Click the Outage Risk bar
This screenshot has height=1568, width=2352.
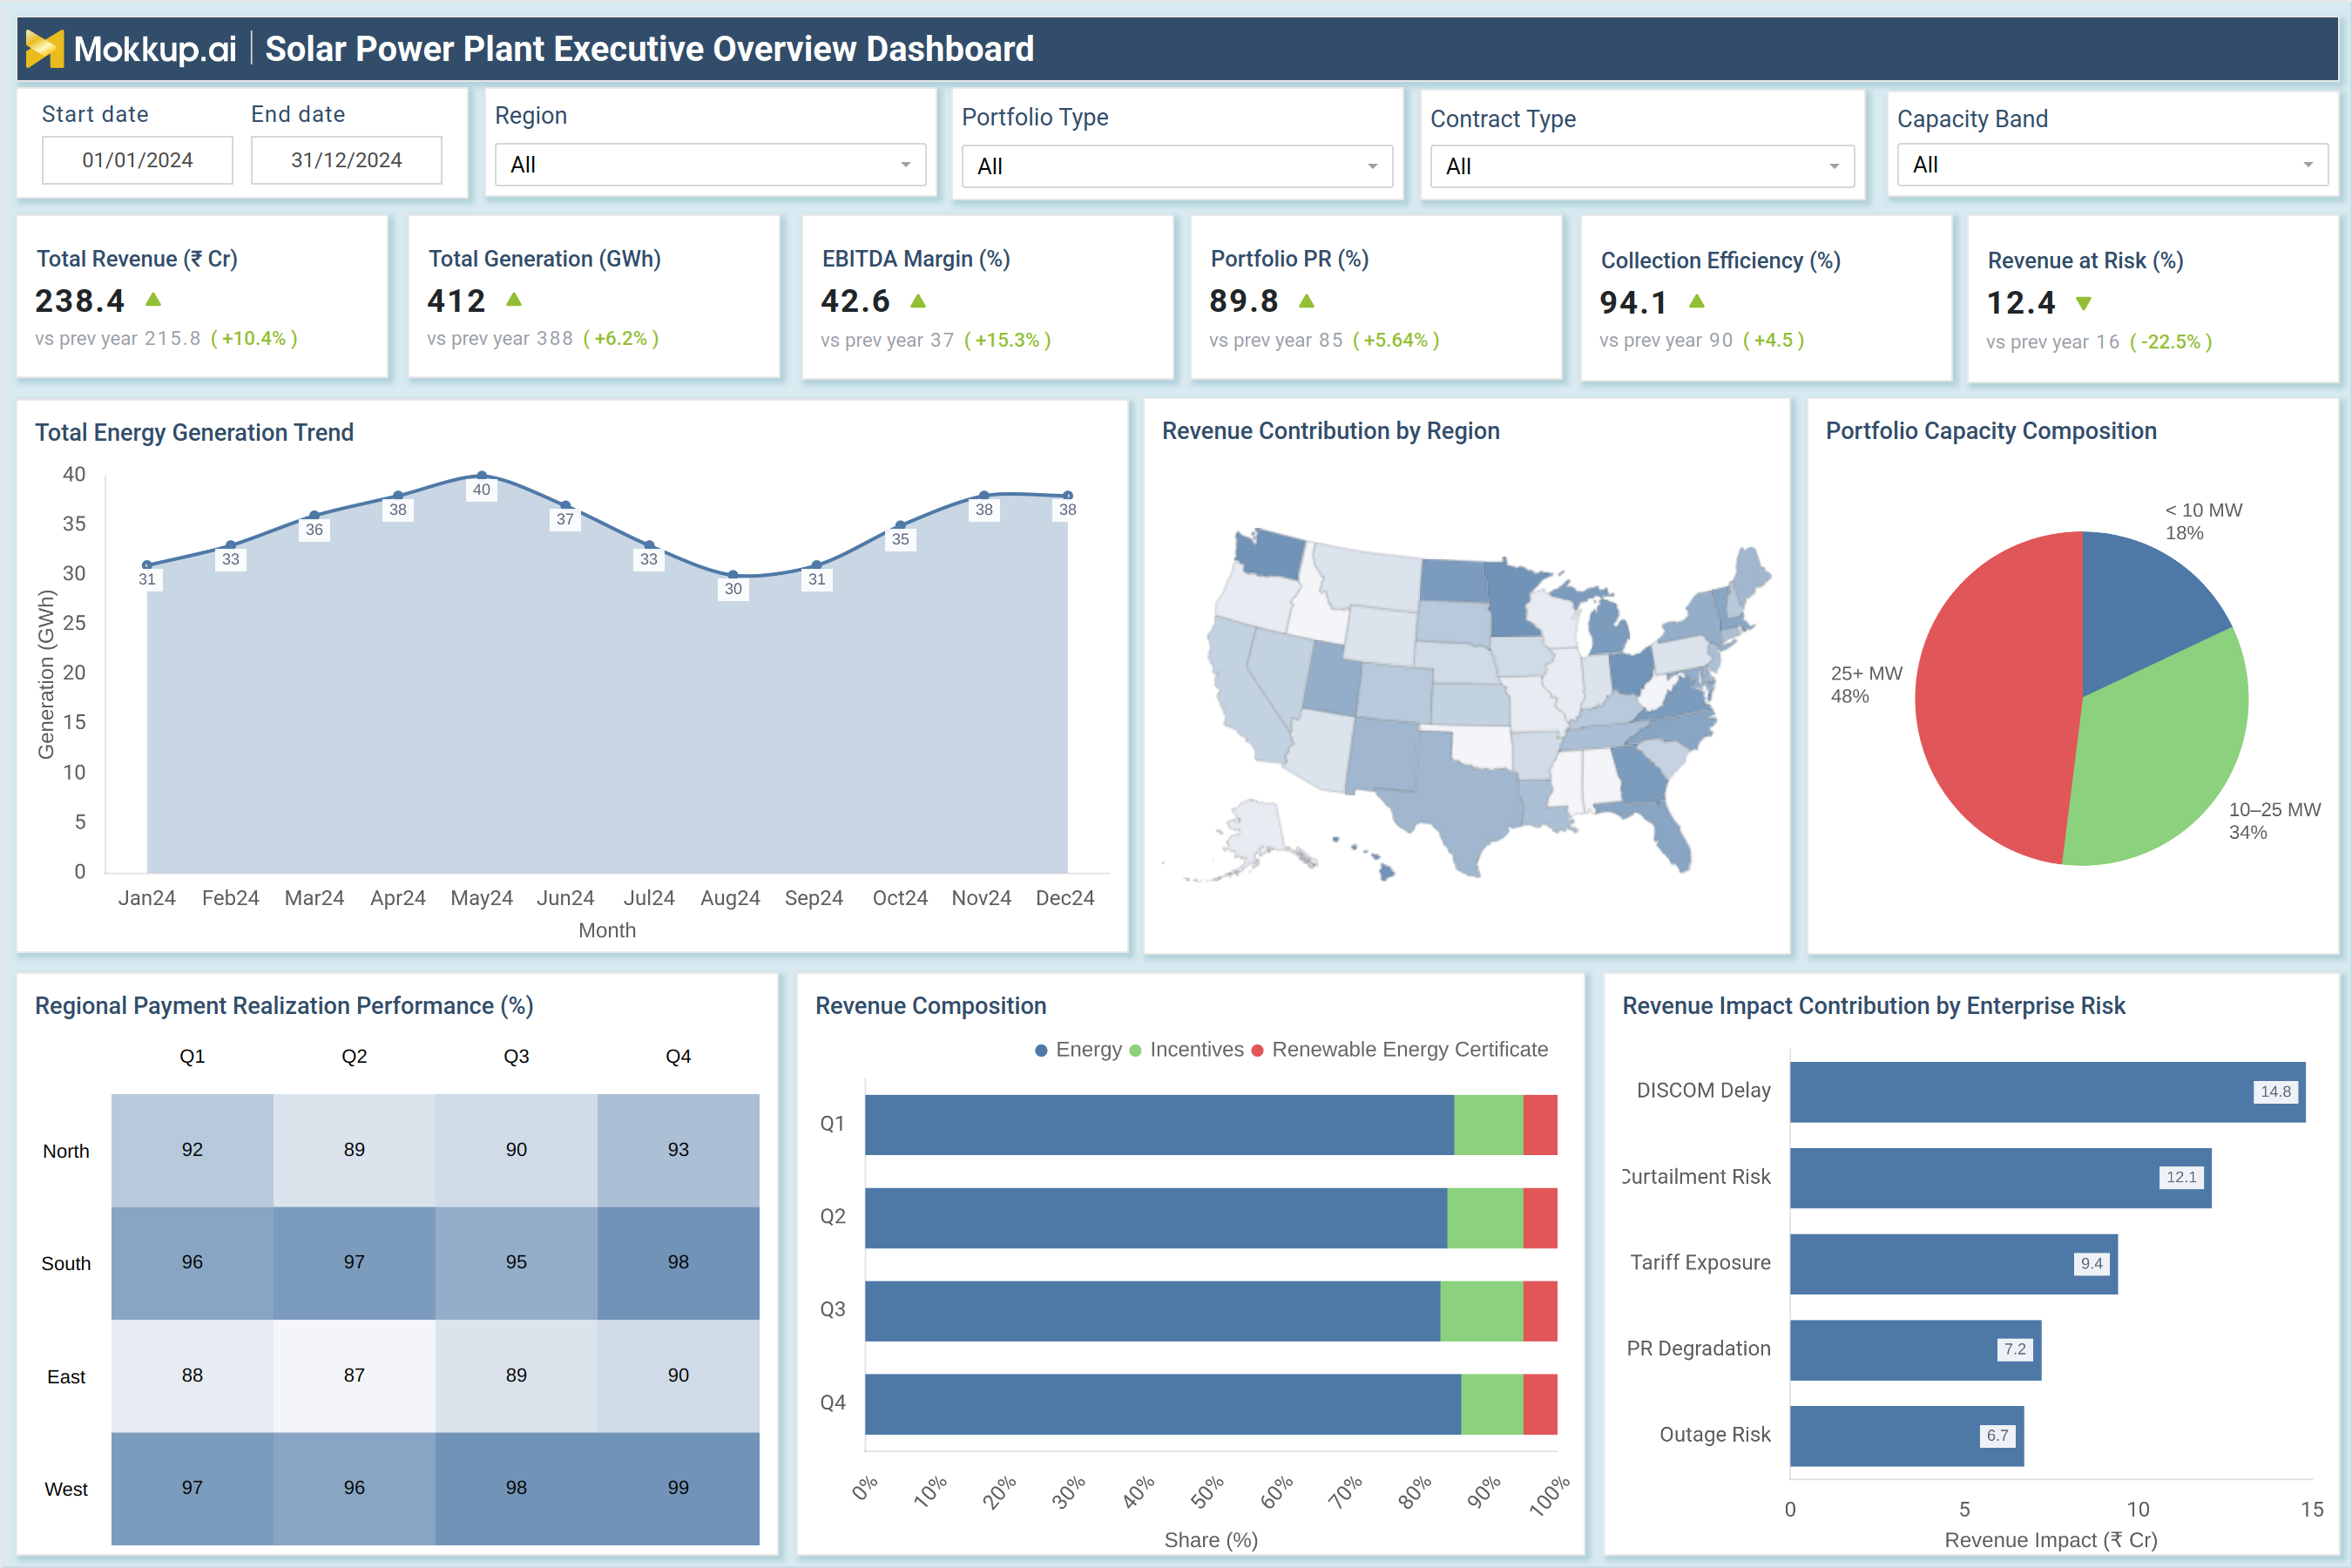[x=1907, y=1436]
